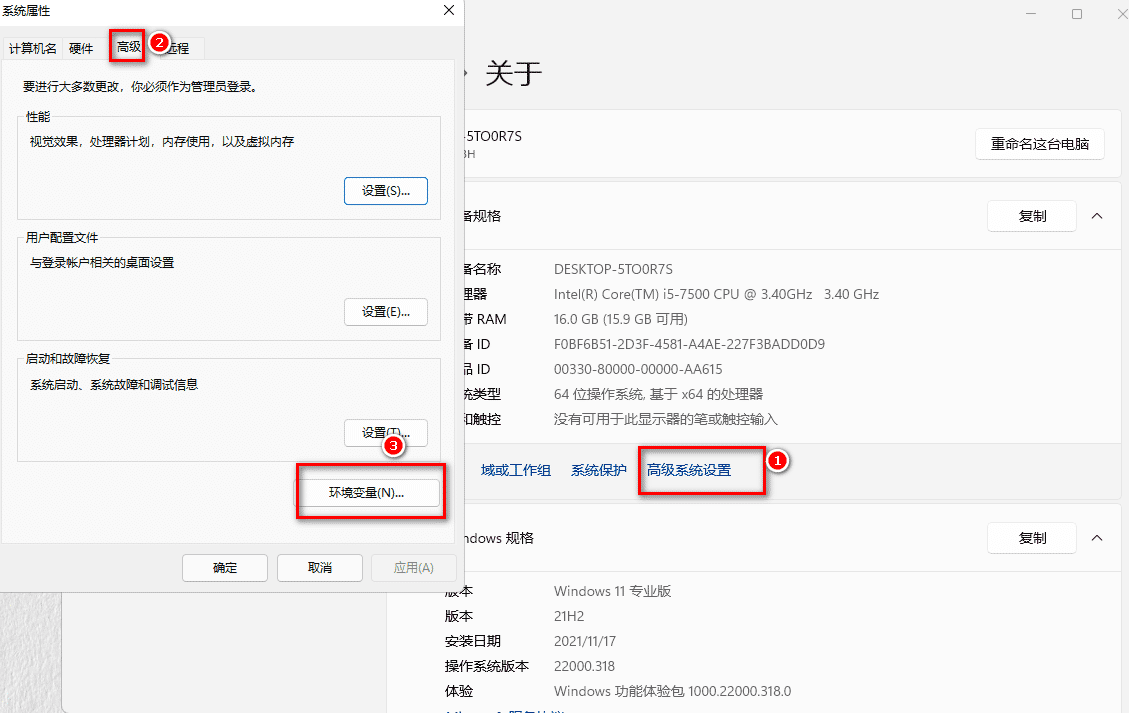Confirm the dialog with 确定

(225, 568)
